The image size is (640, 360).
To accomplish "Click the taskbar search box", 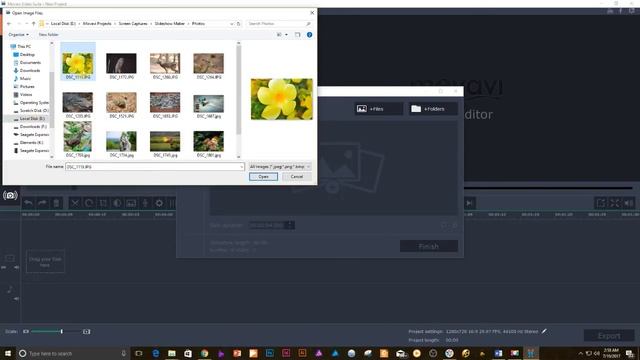I will 73,353.
